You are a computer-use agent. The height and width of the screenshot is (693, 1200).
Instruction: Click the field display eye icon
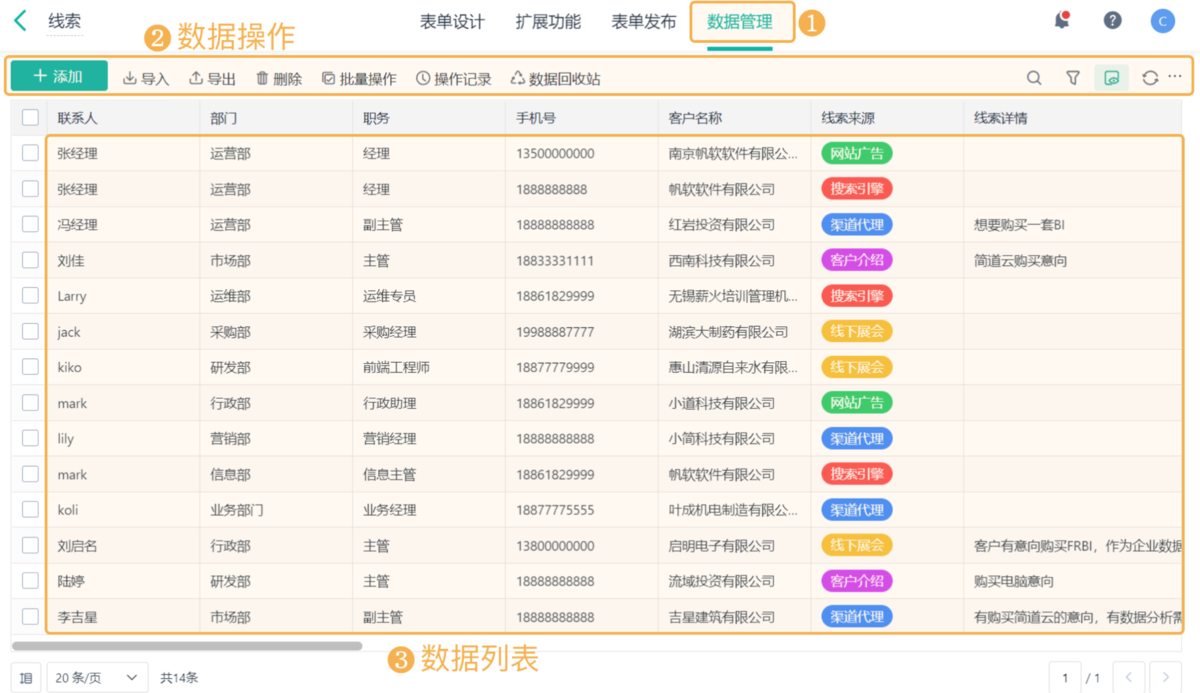[x=1111, y=76]
